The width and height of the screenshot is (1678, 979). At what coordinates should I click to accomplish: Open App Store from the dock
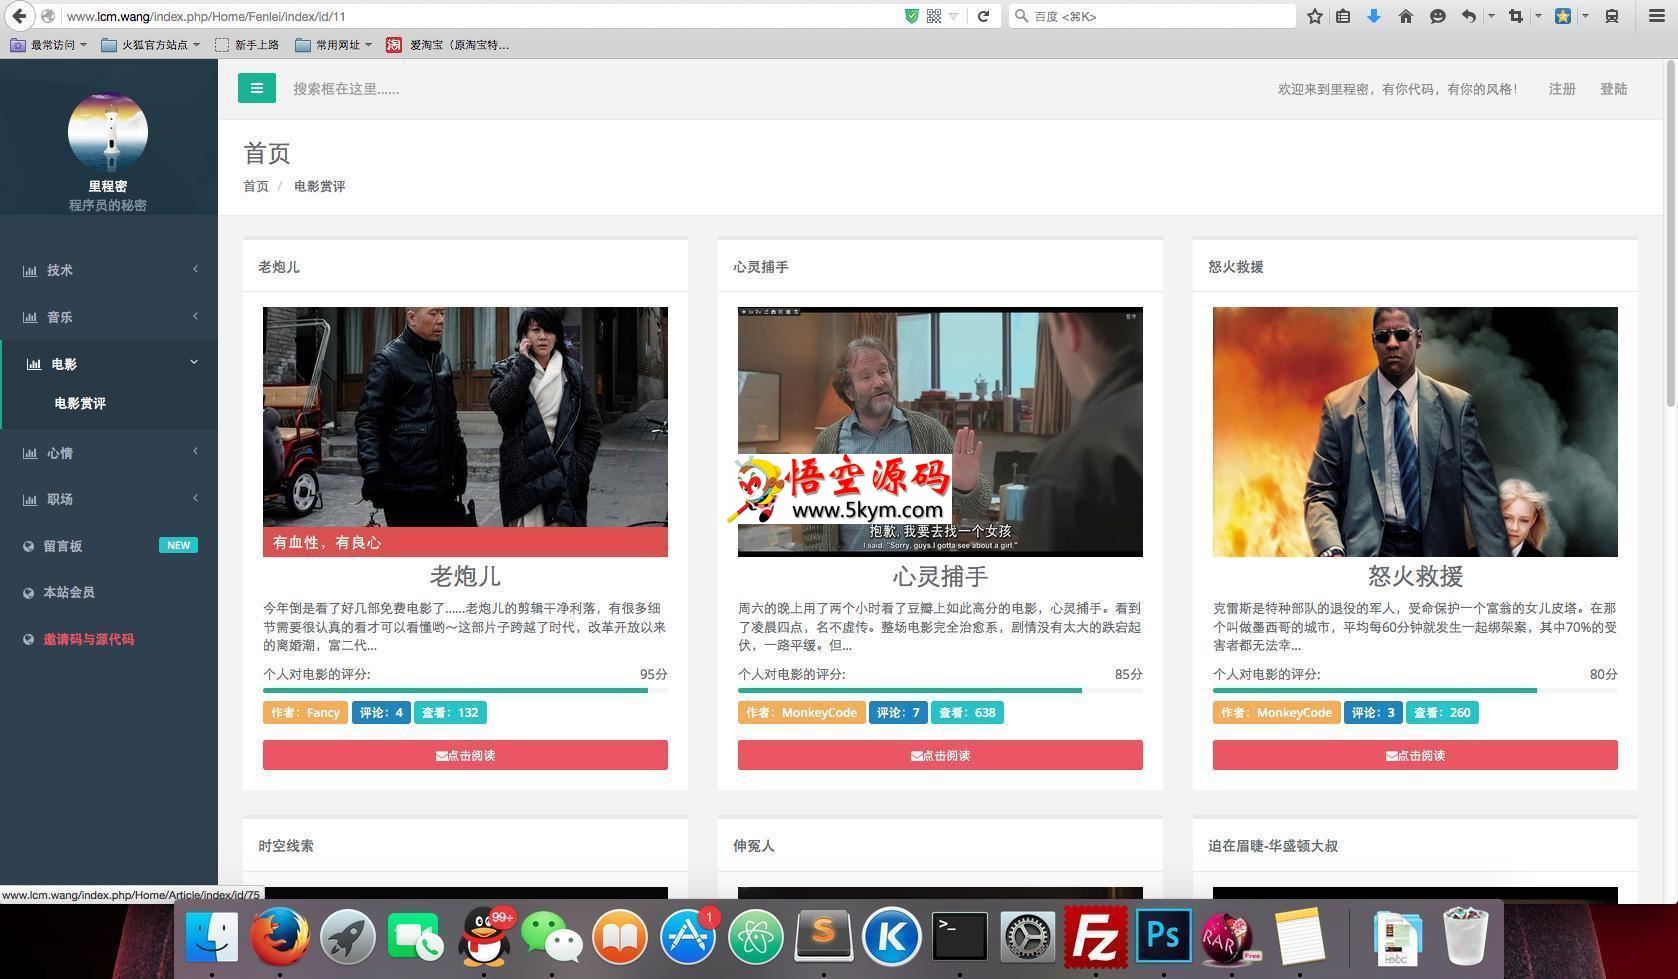point(688,937)
